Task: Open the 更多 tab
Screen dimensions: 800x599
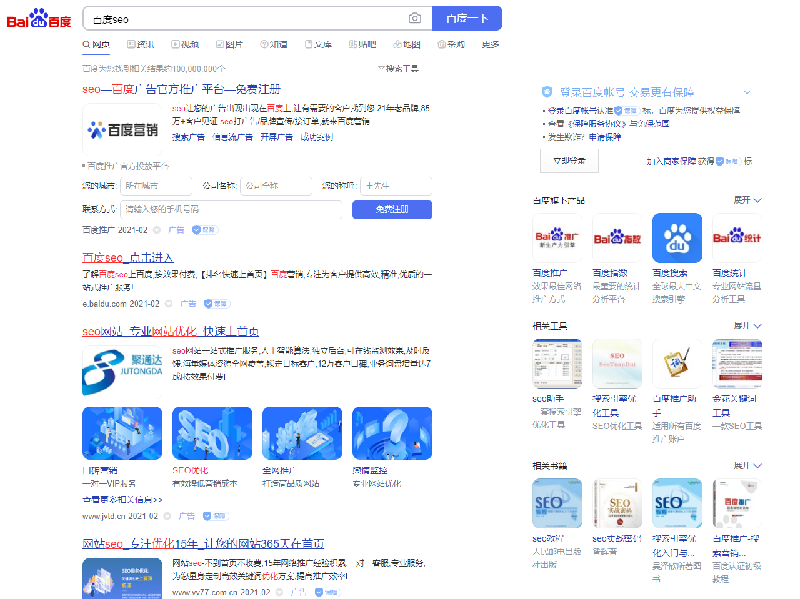Action: click(x=490, y=44)
